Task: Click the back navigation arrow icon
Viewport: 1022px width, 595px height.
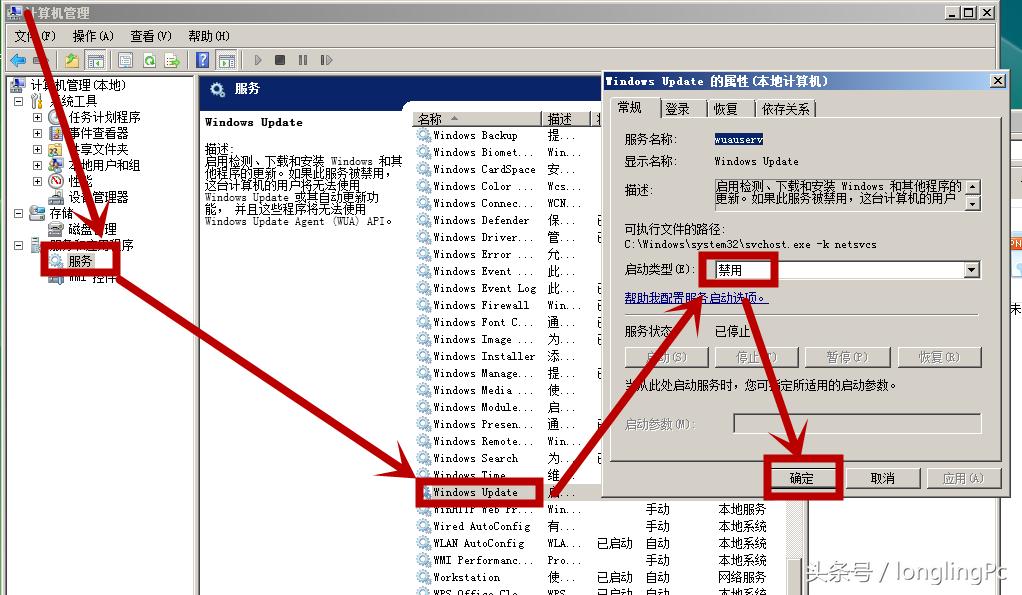Action: pyautogui.click(x=17, y=60)
